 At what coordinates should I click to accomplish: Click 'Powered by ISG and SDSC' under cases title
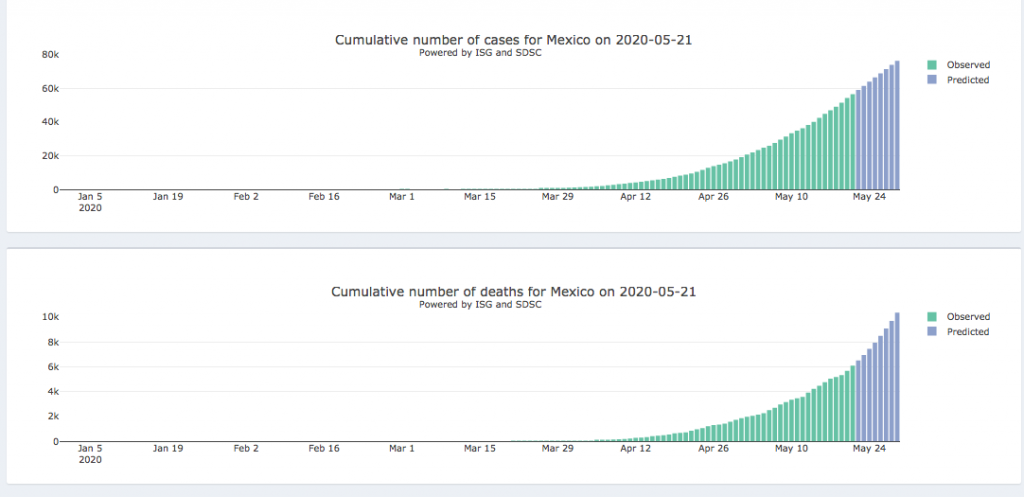[x=480, y=53]
